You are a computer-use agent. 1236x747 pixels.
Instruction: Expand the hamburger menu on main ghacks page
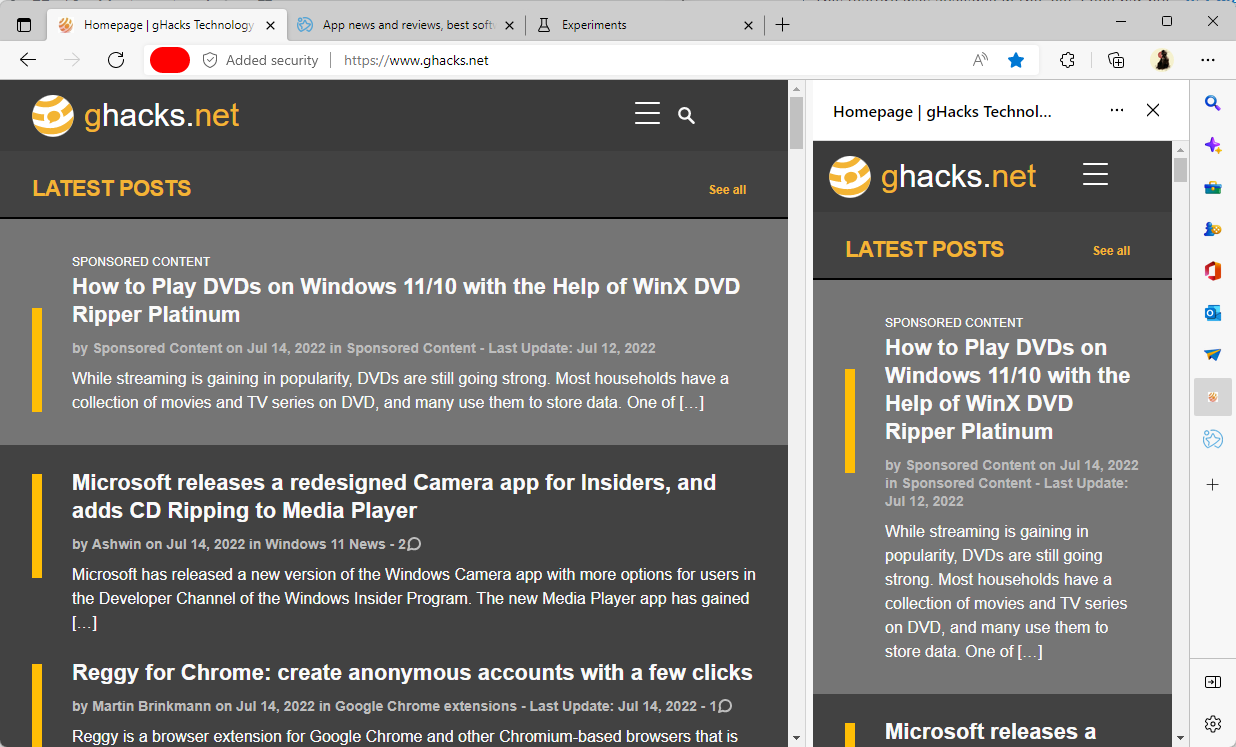[x=647, y=114]
